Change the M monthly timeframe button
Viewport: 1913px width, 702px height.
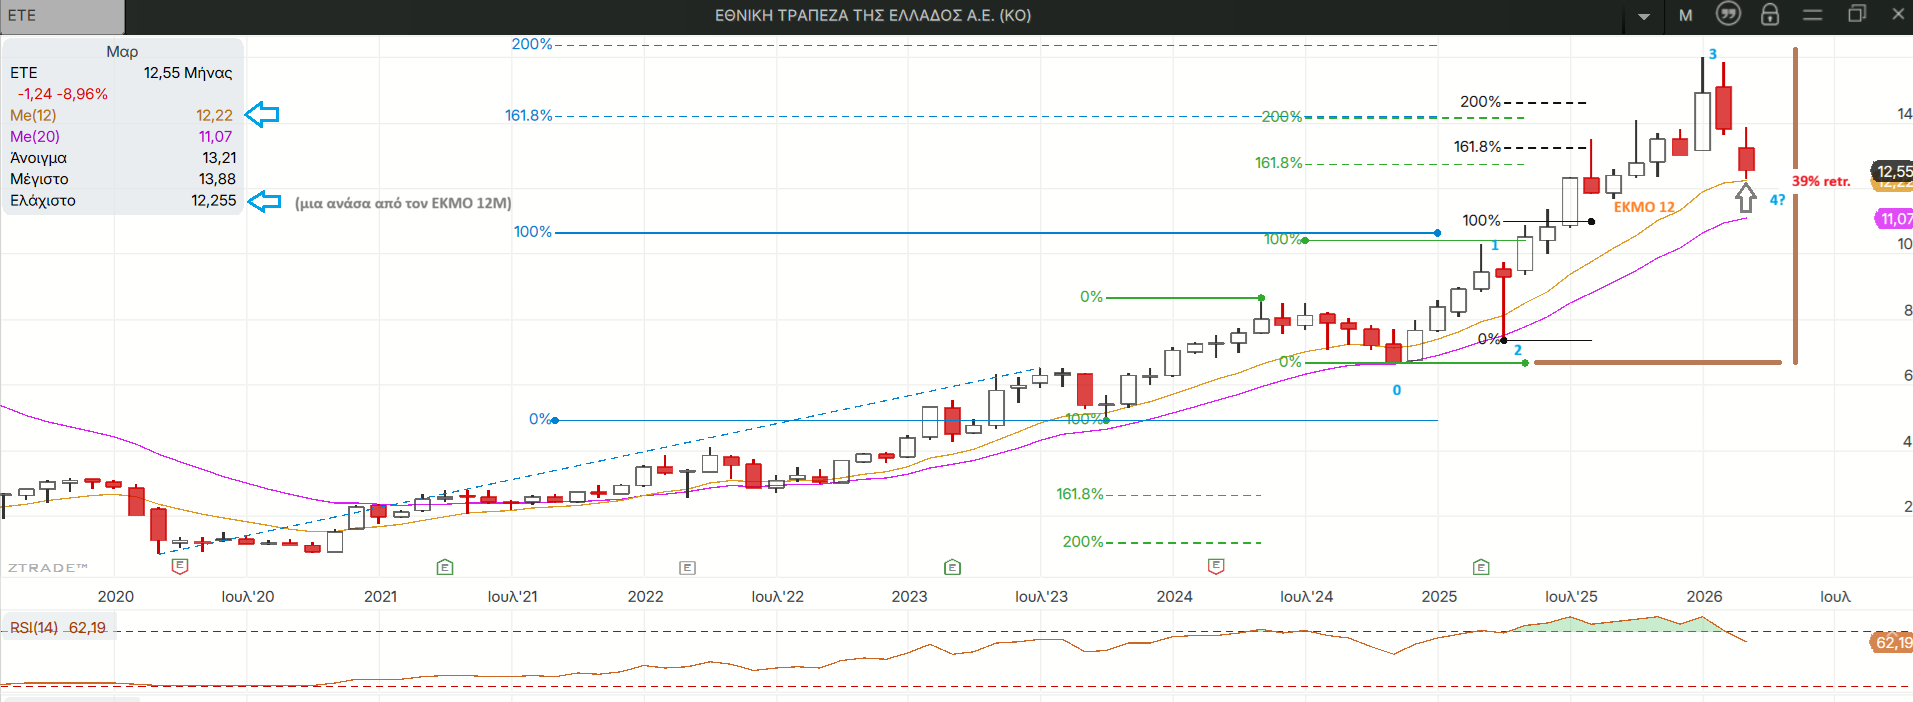(1686, 15)
